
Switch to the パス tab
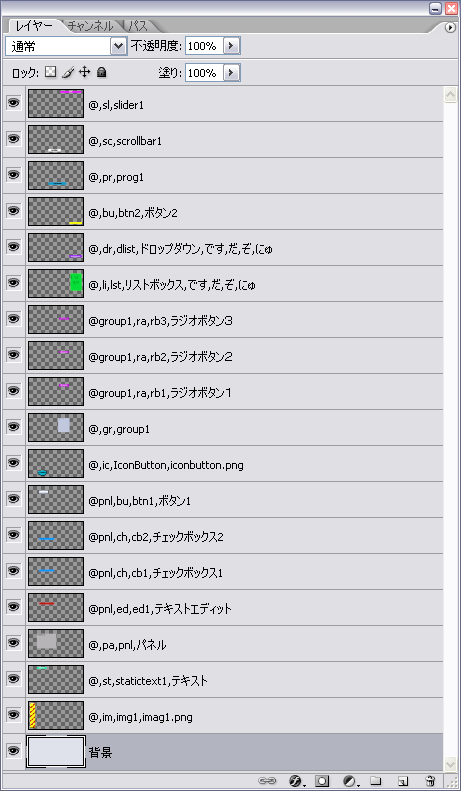[x=138, y=26]
